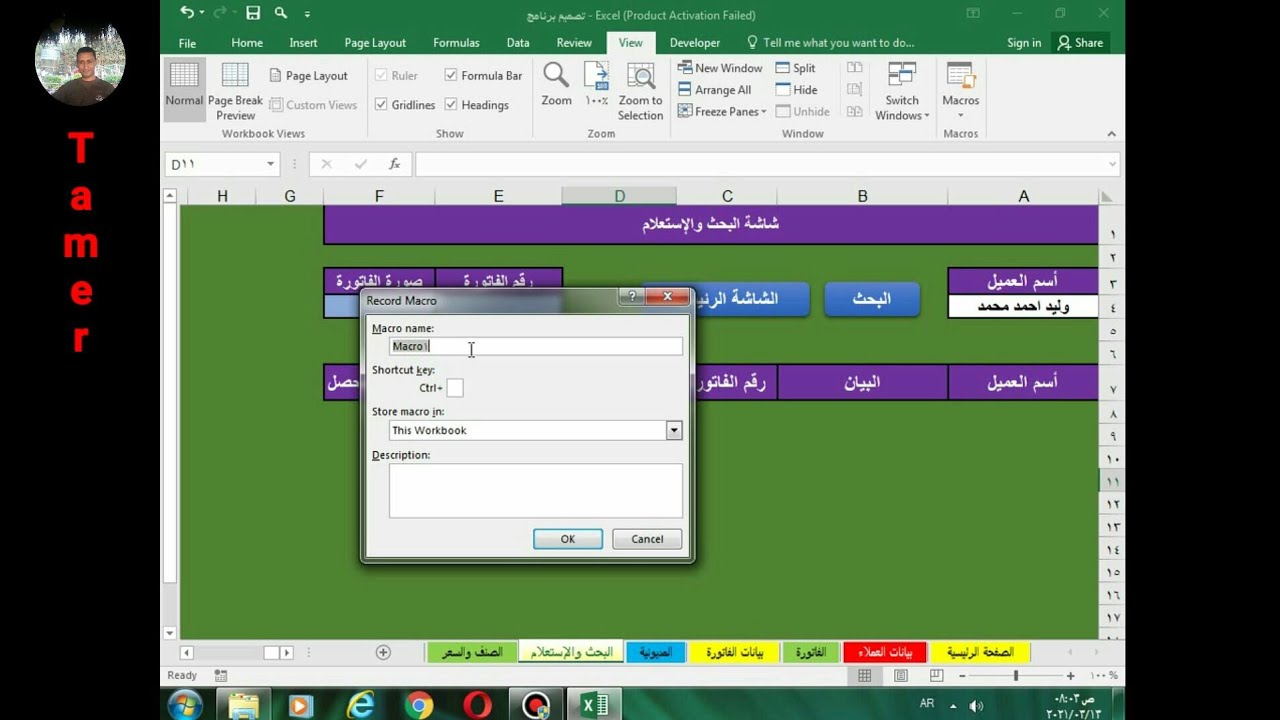Click macro recording icon in status bar
This screenshot has height=720, width=1280.
[221, 676]
